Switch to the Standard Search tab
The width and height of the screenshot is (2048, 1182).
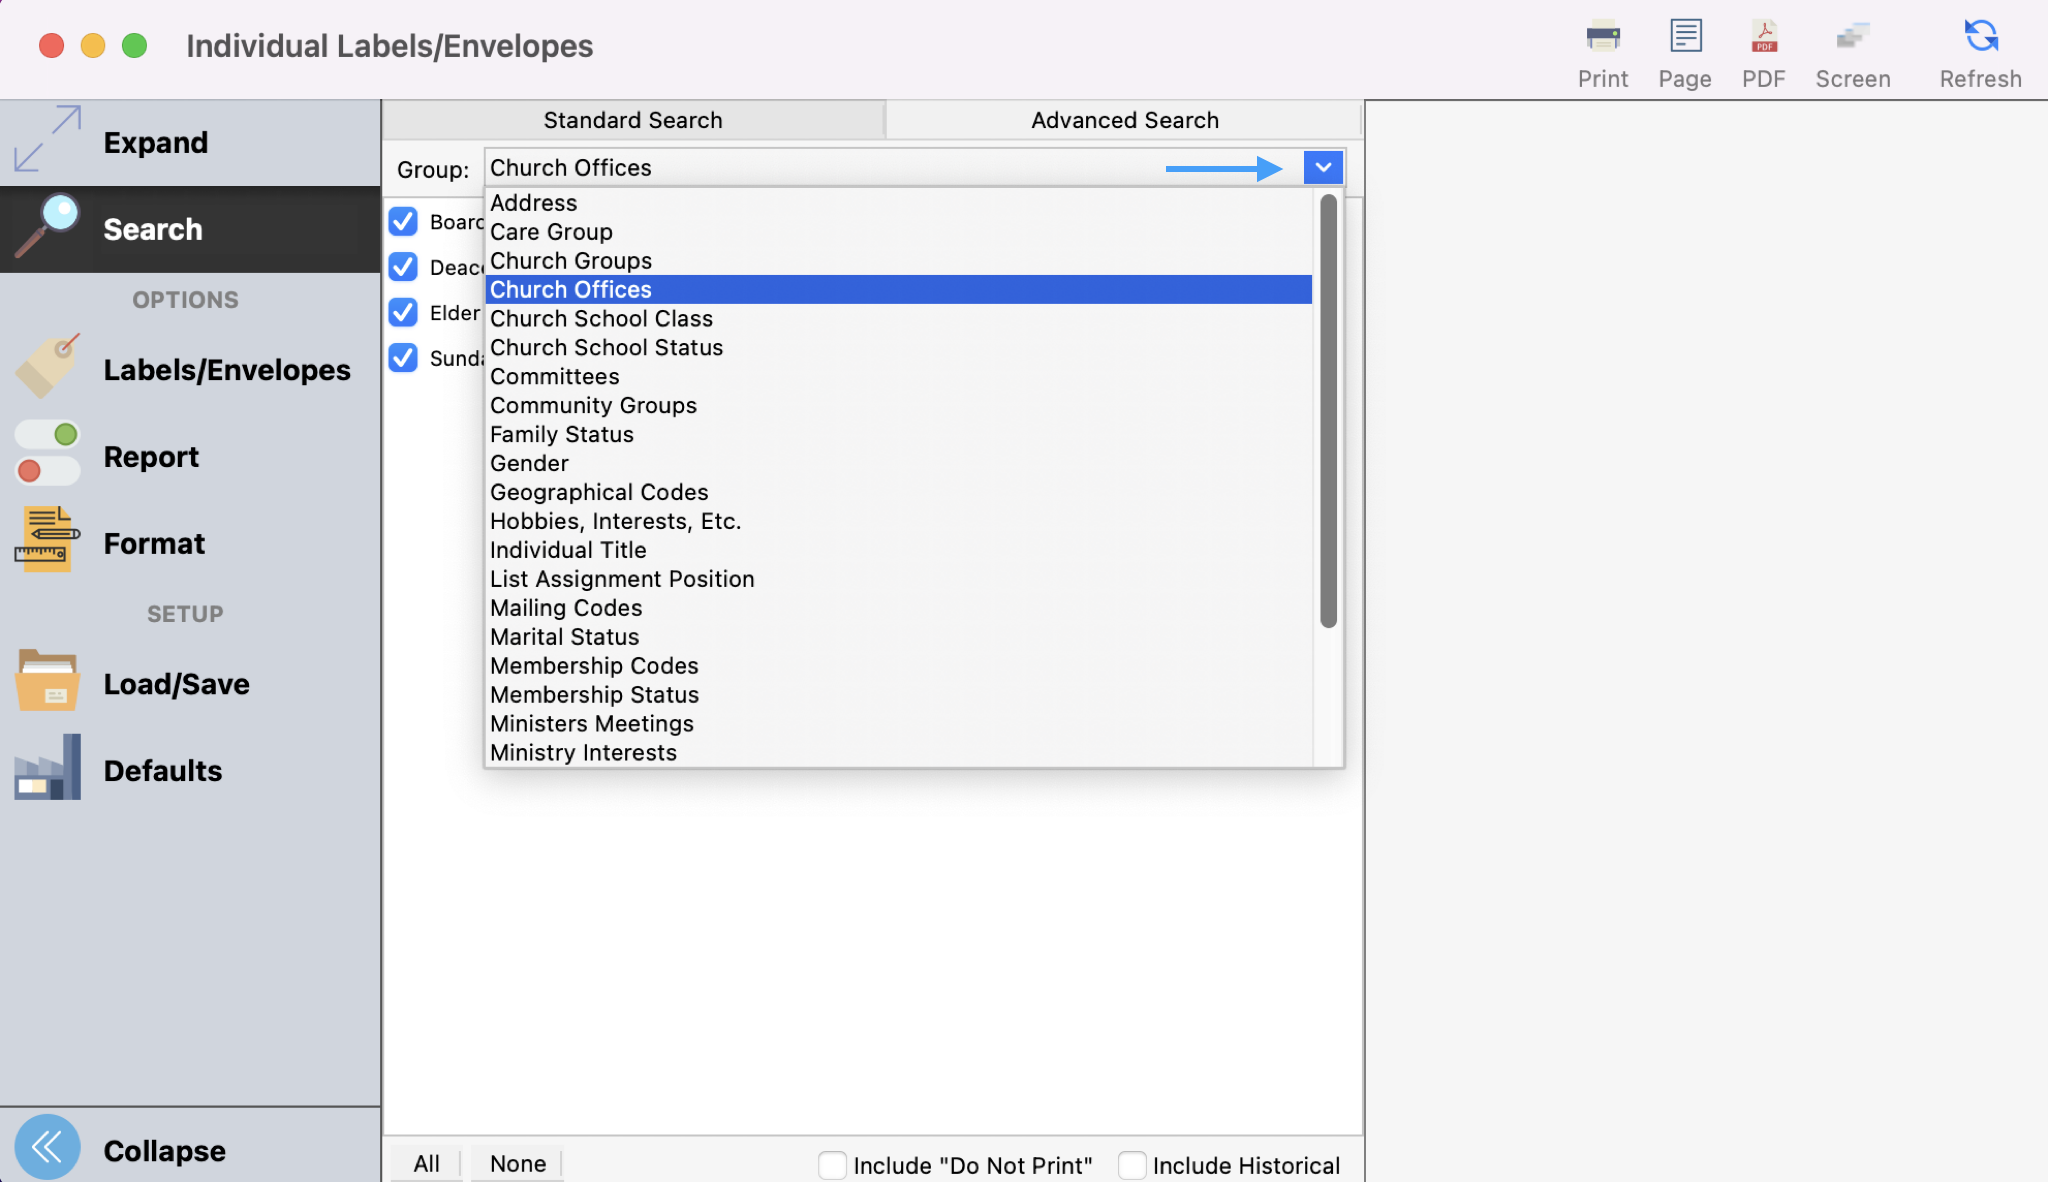point(632,119)
